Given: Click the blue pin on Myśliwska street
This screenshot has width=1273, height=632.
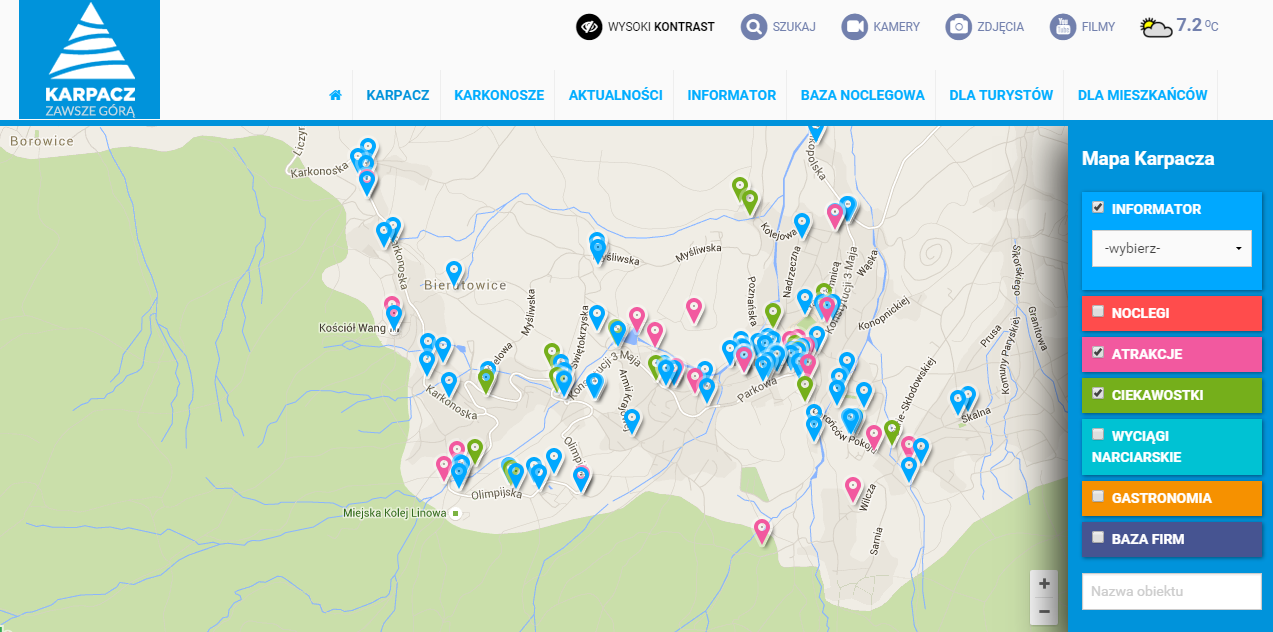Looking at the screenshot, I should pos(598,250).
